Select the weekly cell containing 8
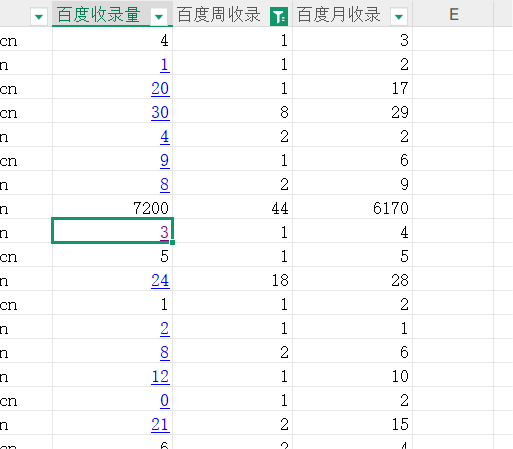 [x=233, y=112]
